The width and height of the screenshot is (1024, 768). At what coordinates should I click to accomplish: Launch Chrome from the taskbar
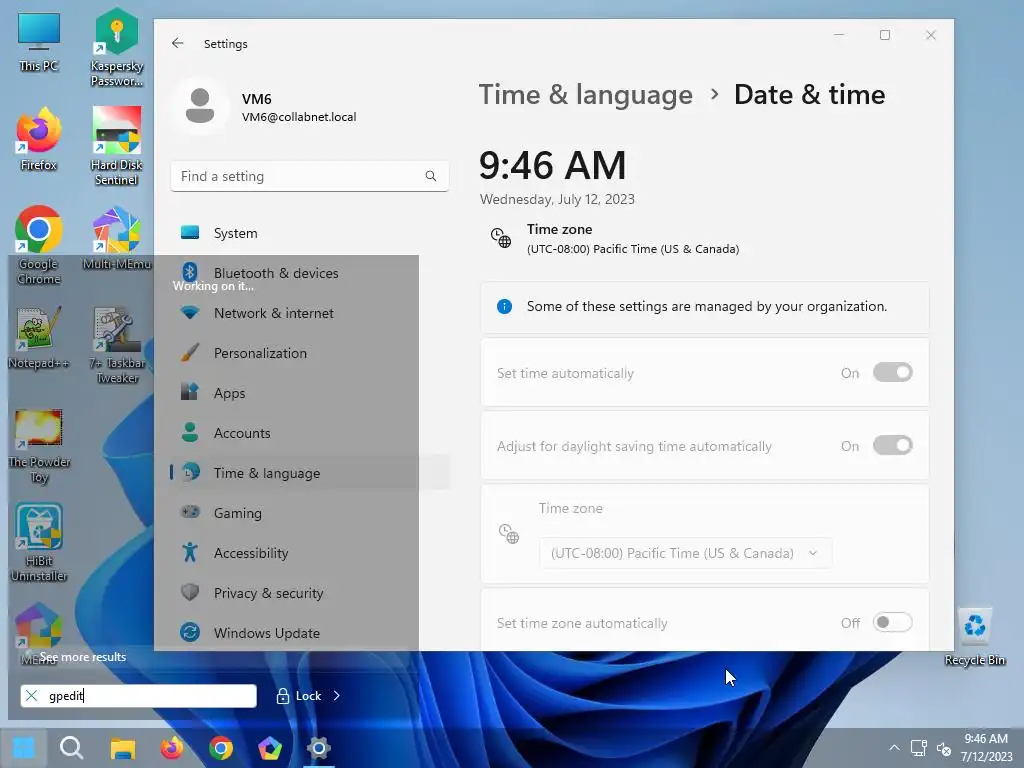pyautogui.click(x=221, y=748)
